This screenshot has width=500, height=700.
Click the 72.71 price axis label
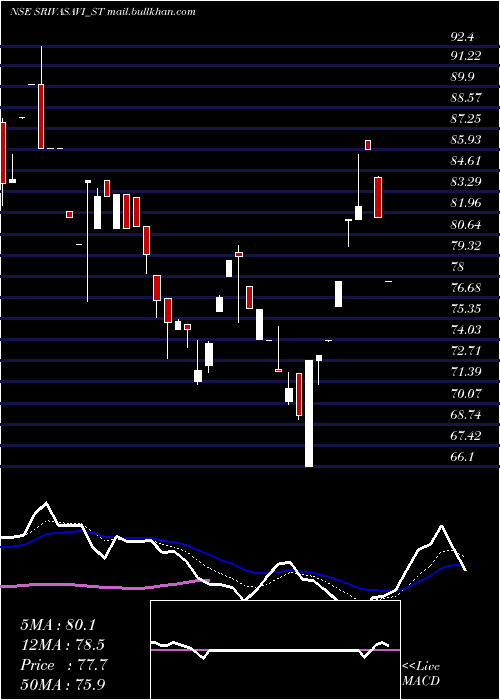[466, 351]
